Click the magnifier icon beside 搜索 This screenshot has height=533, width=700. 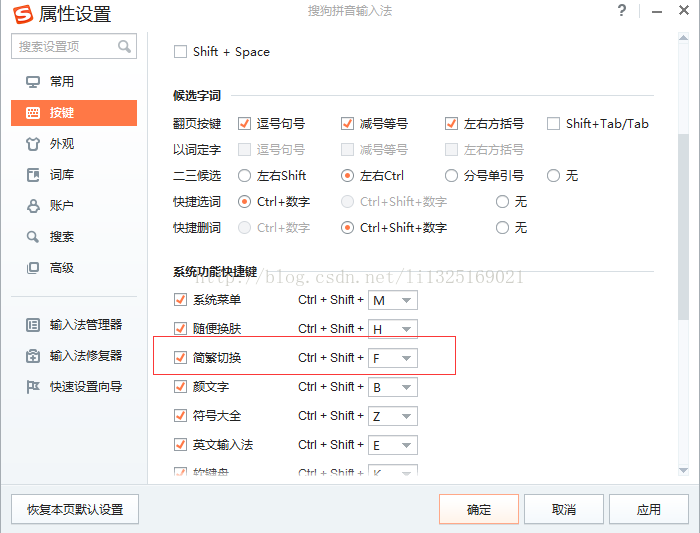tap(33, 237)
